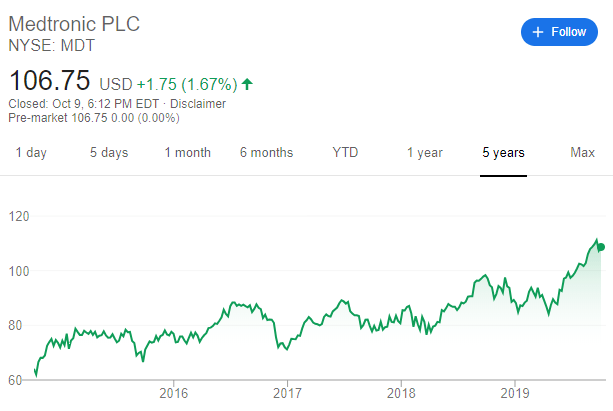Choose the 6 months tab

(266, 153)
